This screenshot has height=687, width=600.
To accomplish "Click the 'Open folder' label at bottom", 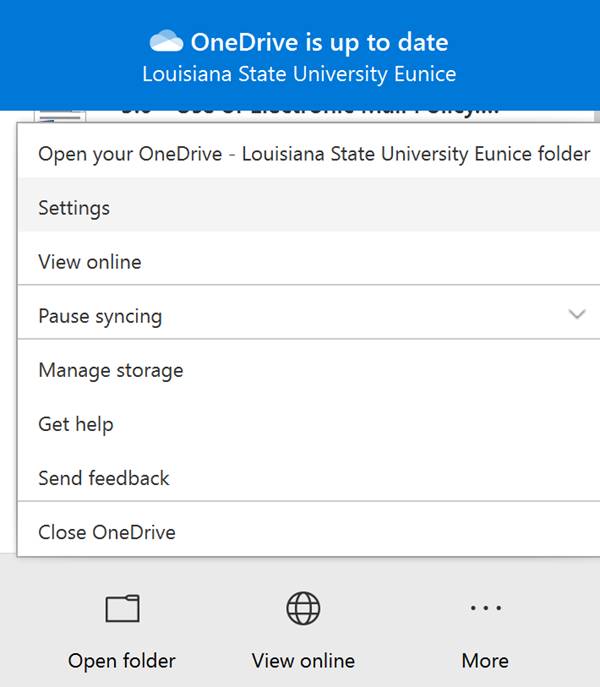I will [122, 661].
